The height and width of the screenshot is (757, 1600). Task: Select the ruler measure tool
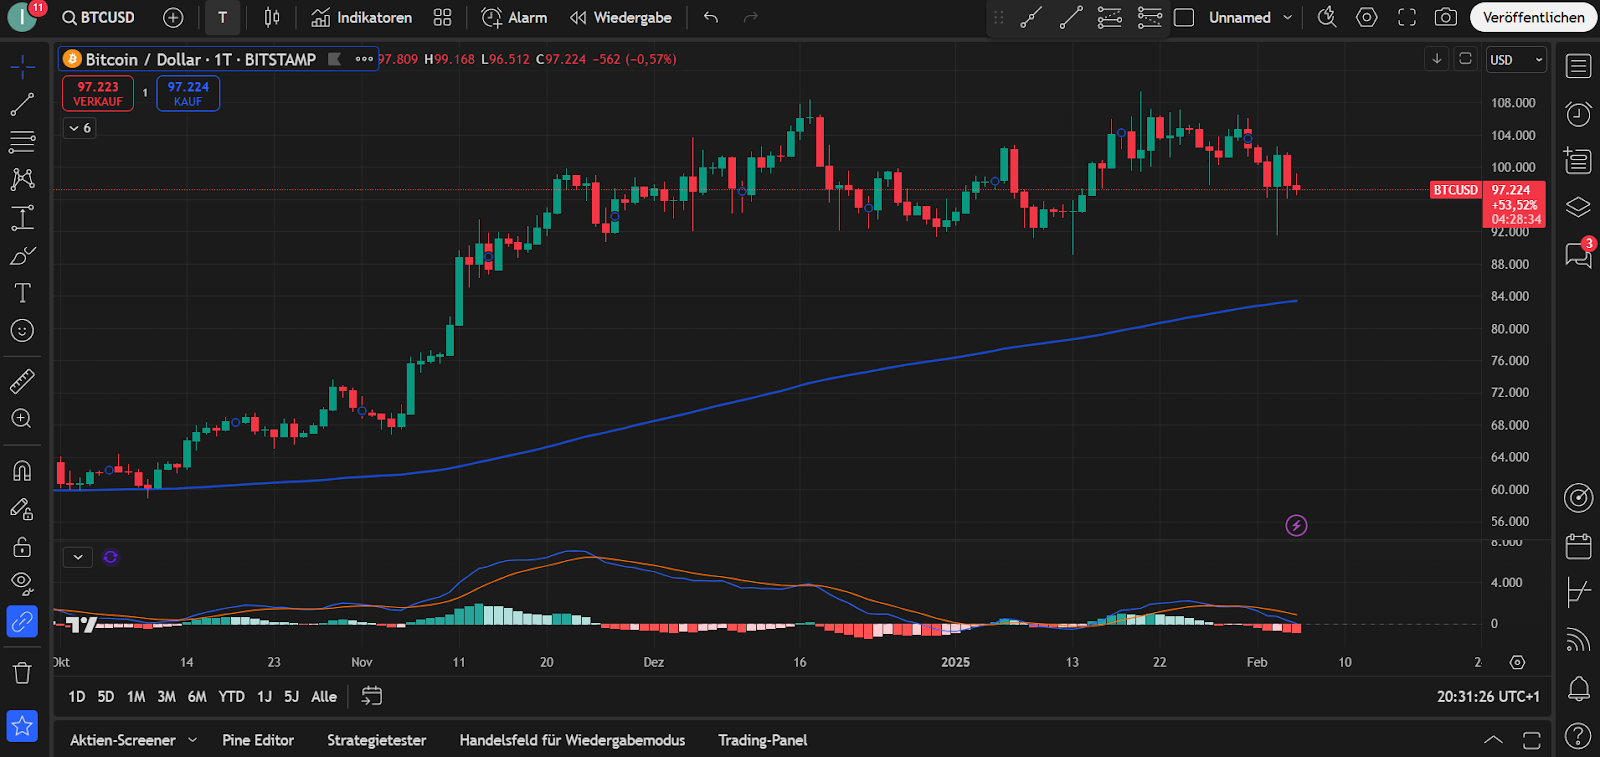(x=22, y=381)
